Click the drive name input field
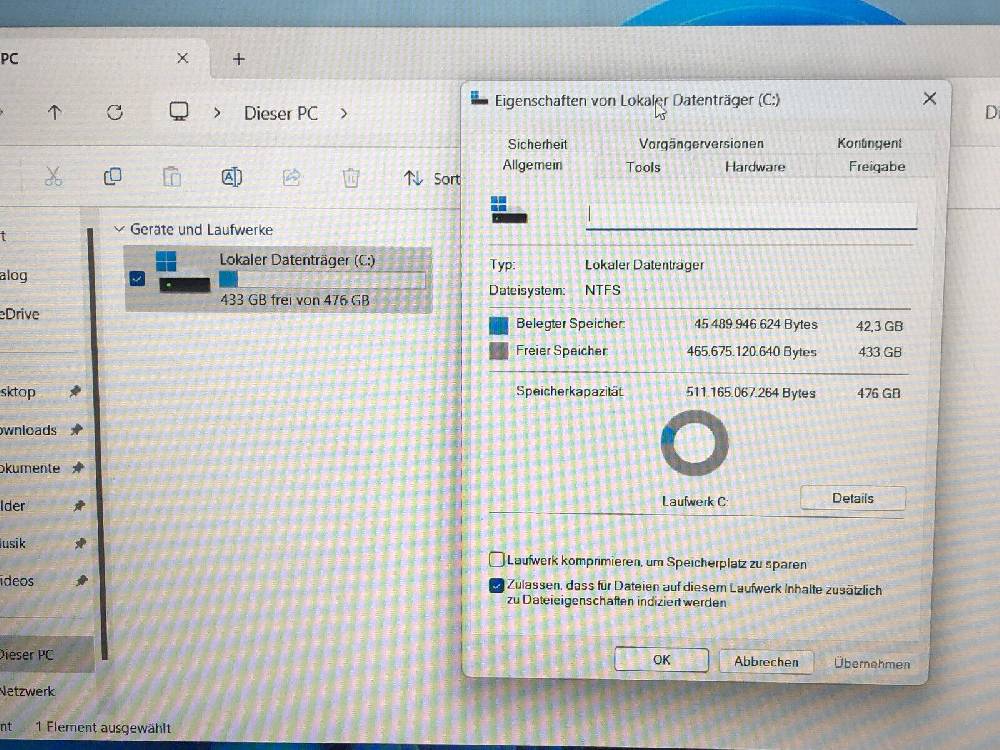1000x750 pixels. pos(751,216)
